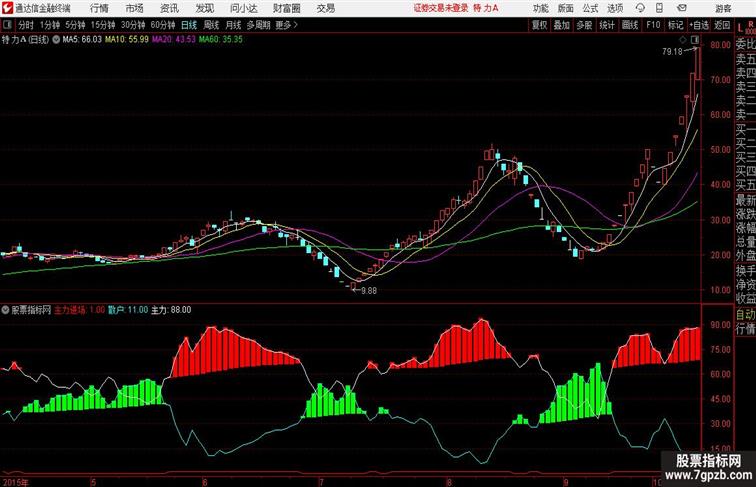The width and height of the screenshot is (756, 487).
Task: Open the 问小达 menu
Action: click(243, 8)
